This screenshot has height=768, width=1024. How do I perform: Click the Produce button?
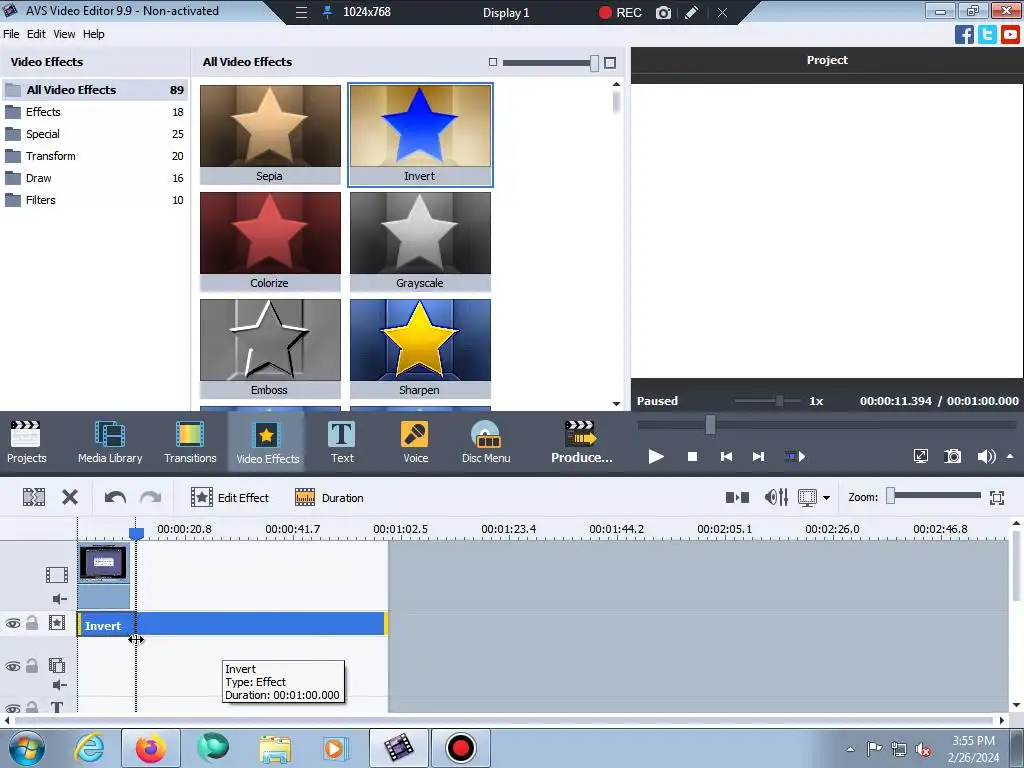[581, 442]
